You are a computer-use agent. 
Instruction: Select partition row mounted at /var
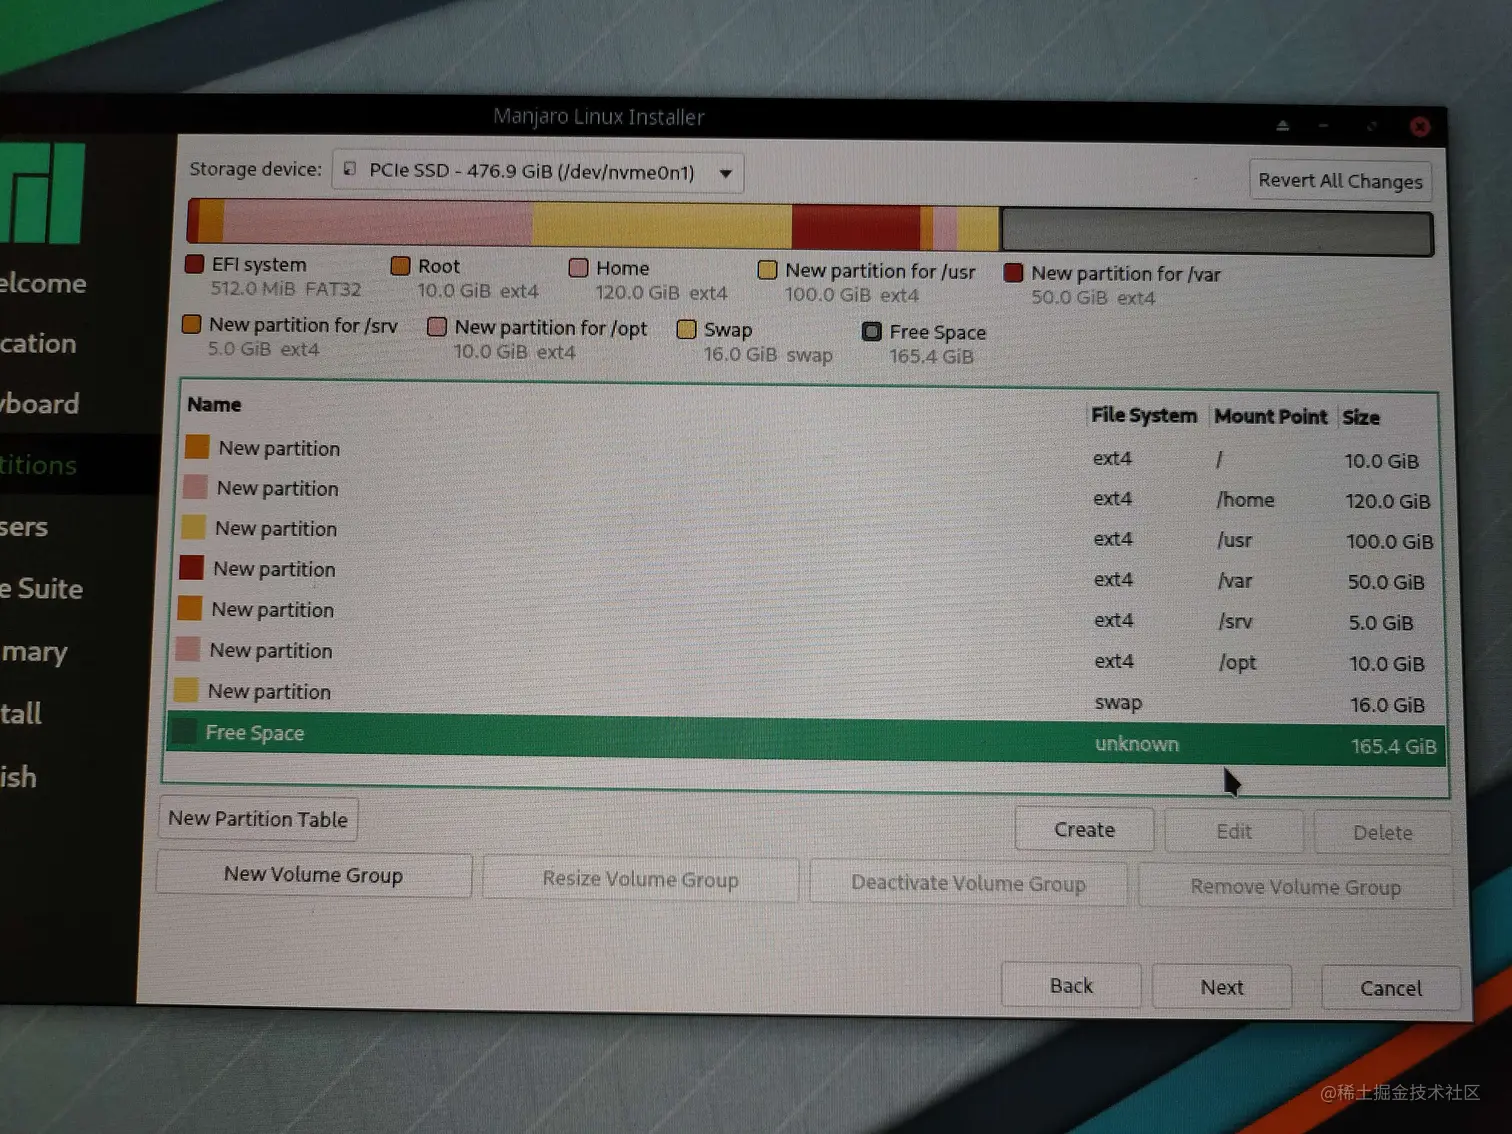(x=808, y=575)
